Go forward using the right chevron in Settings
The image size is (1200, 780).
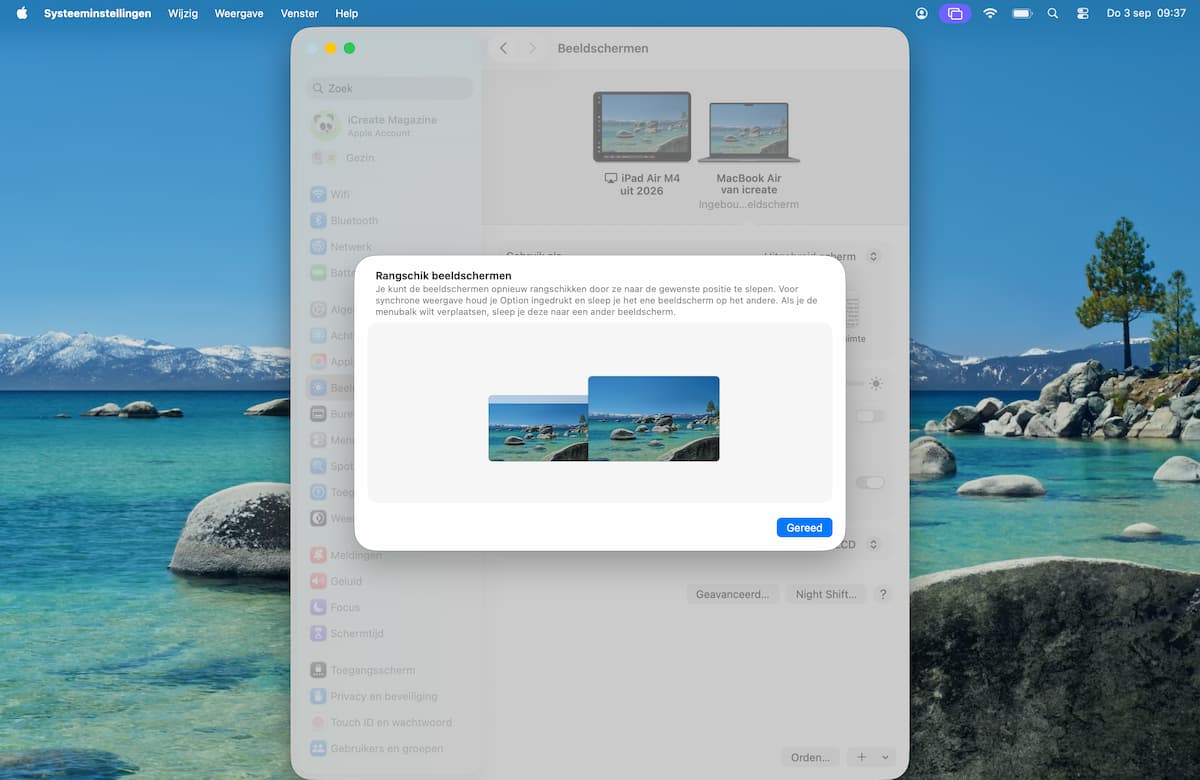(532, 48)
